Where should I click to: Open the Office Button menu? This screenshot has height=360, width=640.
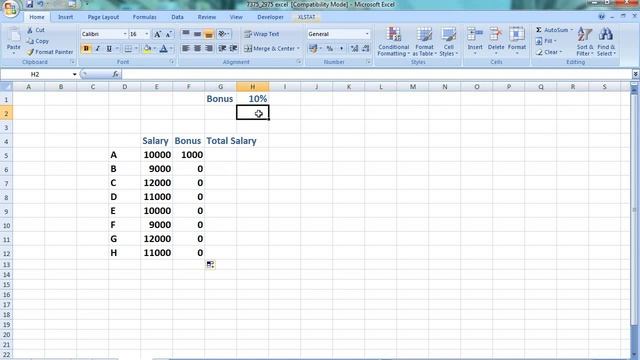point(10,8)
